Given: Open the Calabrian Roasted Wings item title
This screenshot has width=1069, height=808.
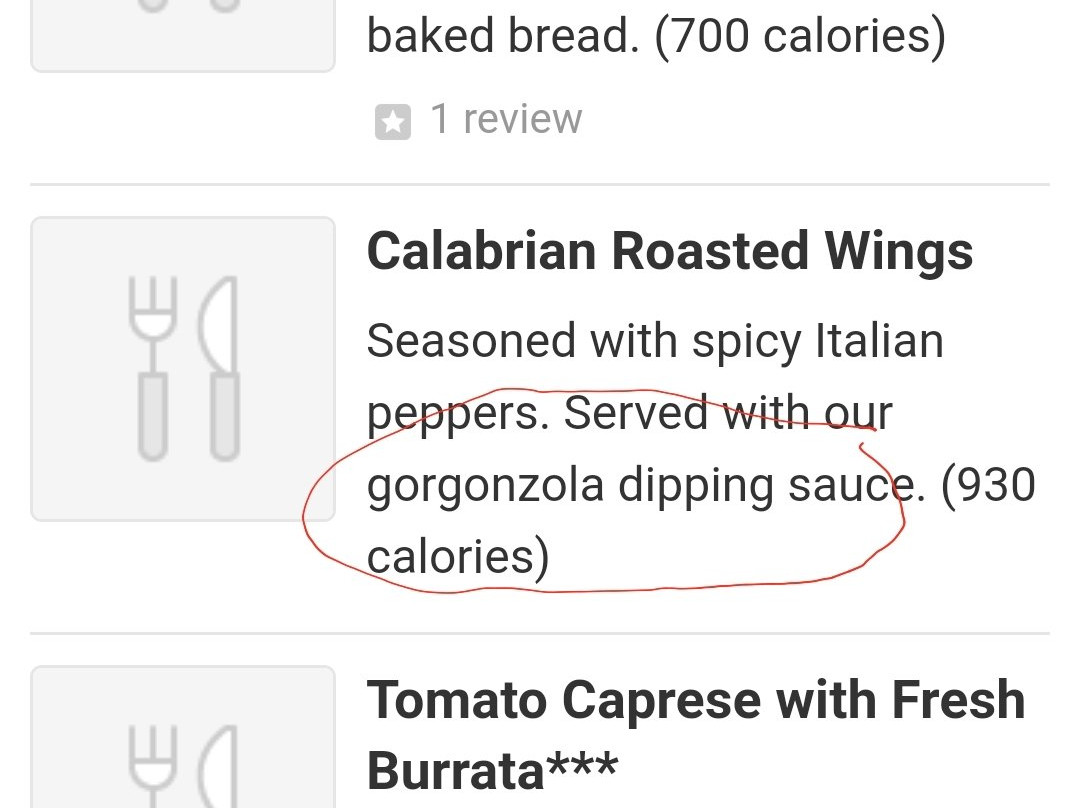Looking at the screenshot, I should pos(669,251).
